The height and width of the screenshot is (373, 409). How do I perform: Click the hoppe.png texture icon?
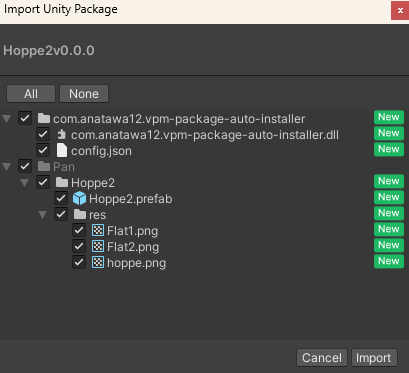[x=98, y=262]
